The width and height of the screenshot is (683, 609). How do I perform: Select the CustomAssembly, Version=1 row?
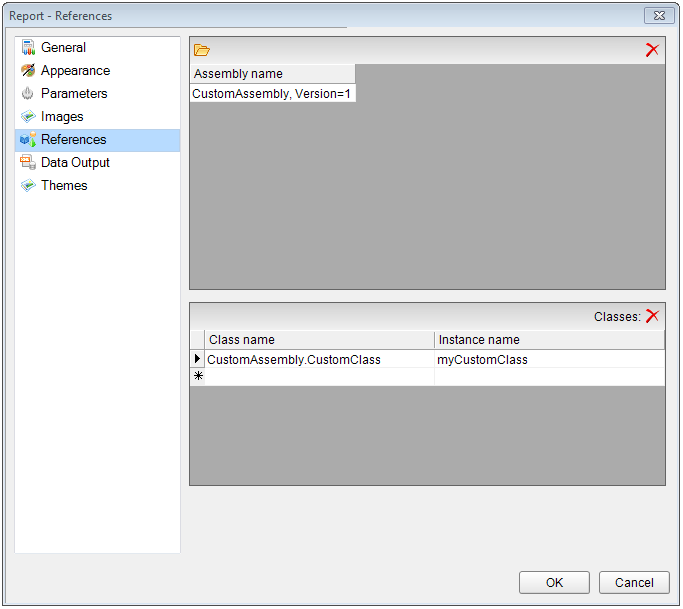[x=272, y=93]
